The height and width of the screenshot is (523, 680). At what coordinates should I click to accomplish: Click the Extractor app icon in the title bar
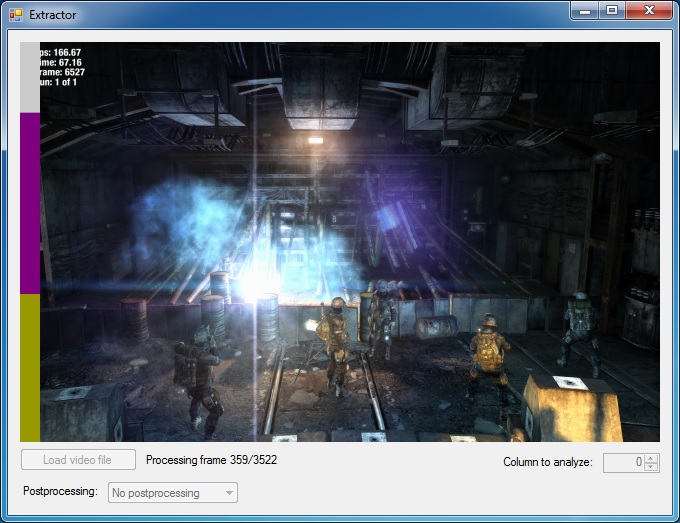(x=16, y=15)
